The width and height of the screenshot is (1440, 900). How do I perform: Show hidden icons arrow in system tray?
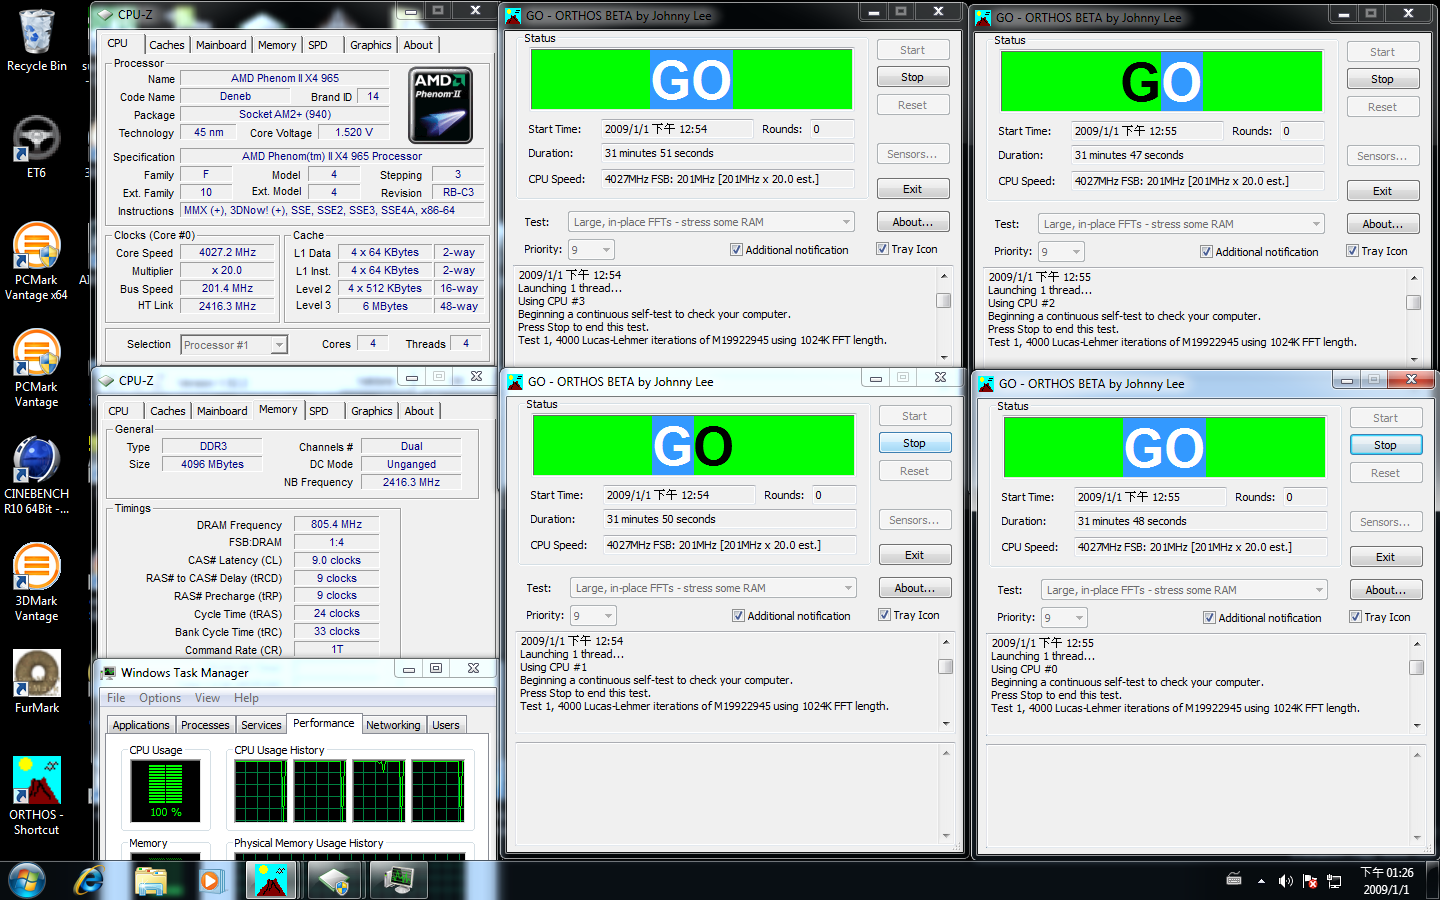click(1261, 881)
